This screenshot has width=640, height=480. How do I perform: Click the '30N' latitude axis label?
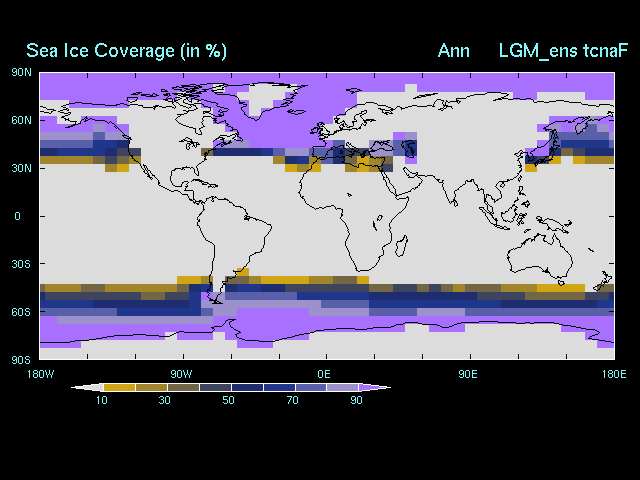21,168
